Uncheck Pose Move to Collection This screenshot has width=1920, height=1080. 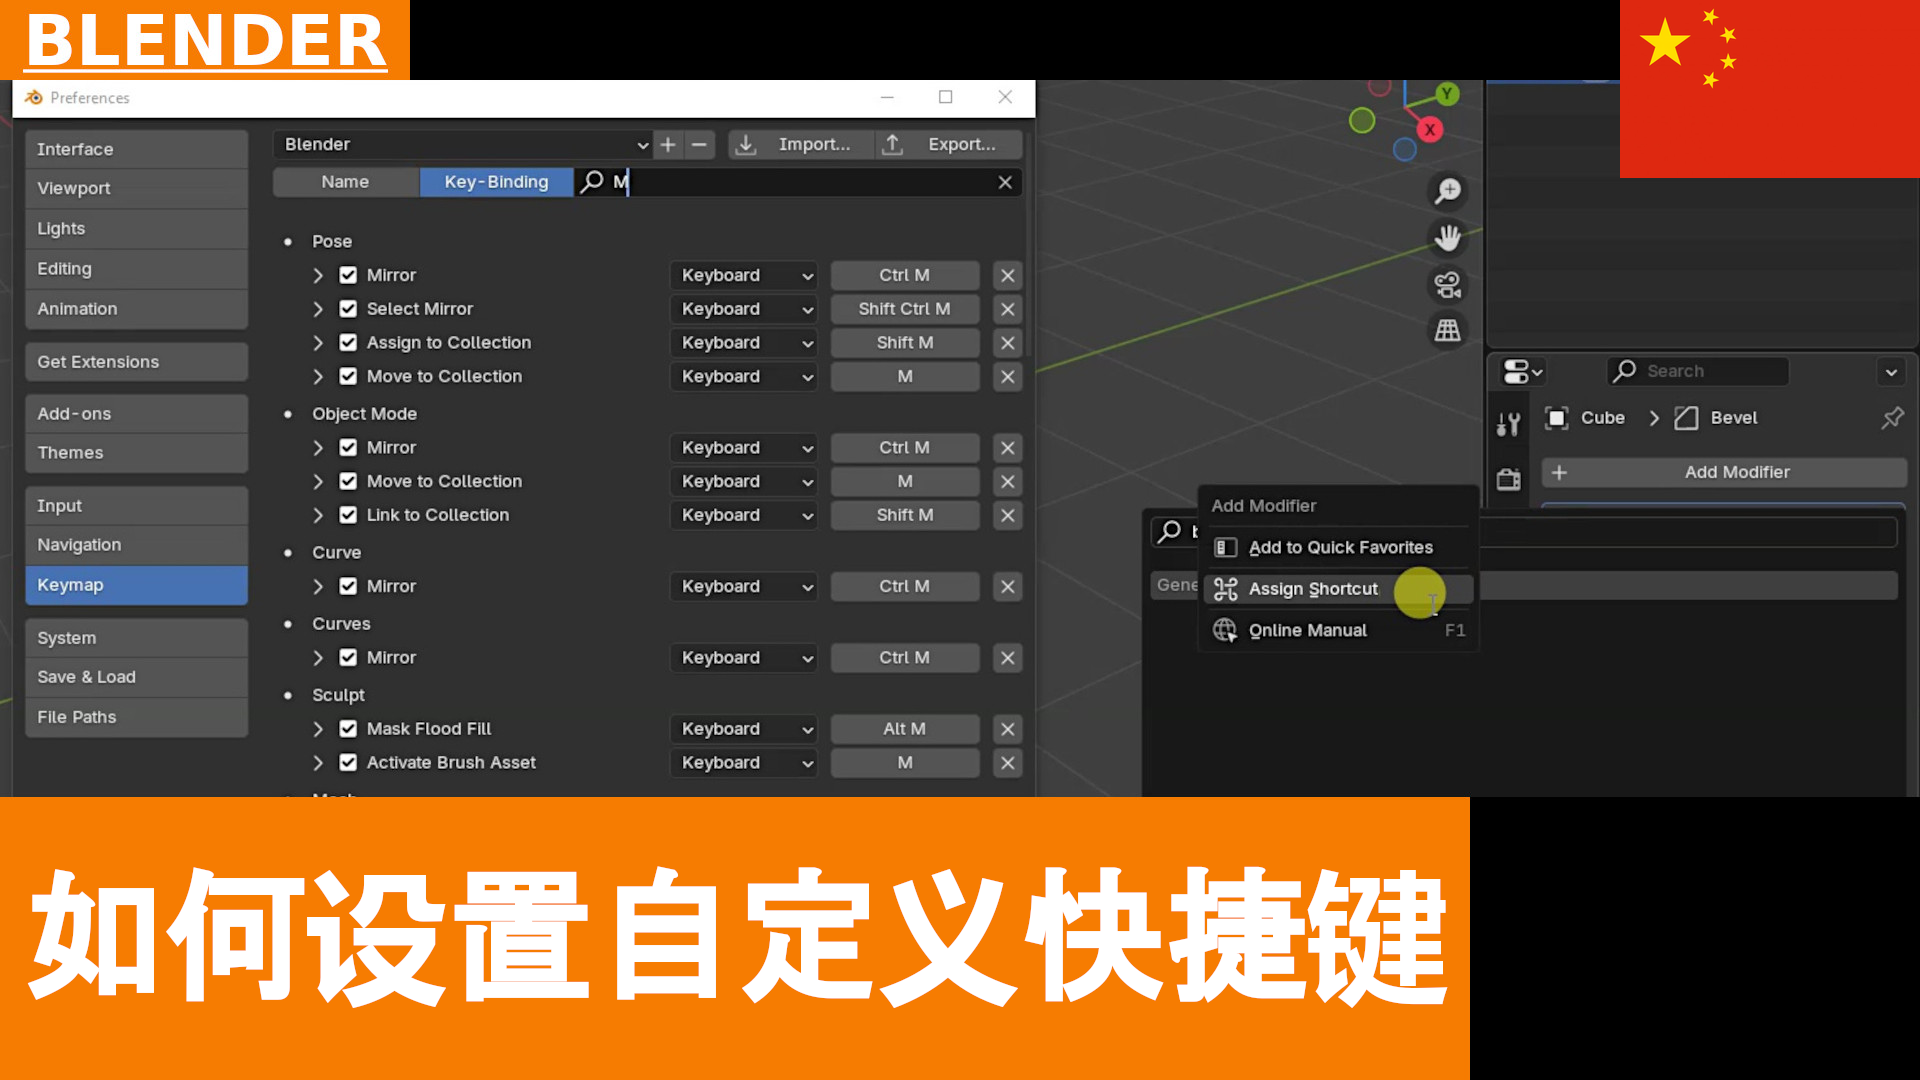[348, 377]
